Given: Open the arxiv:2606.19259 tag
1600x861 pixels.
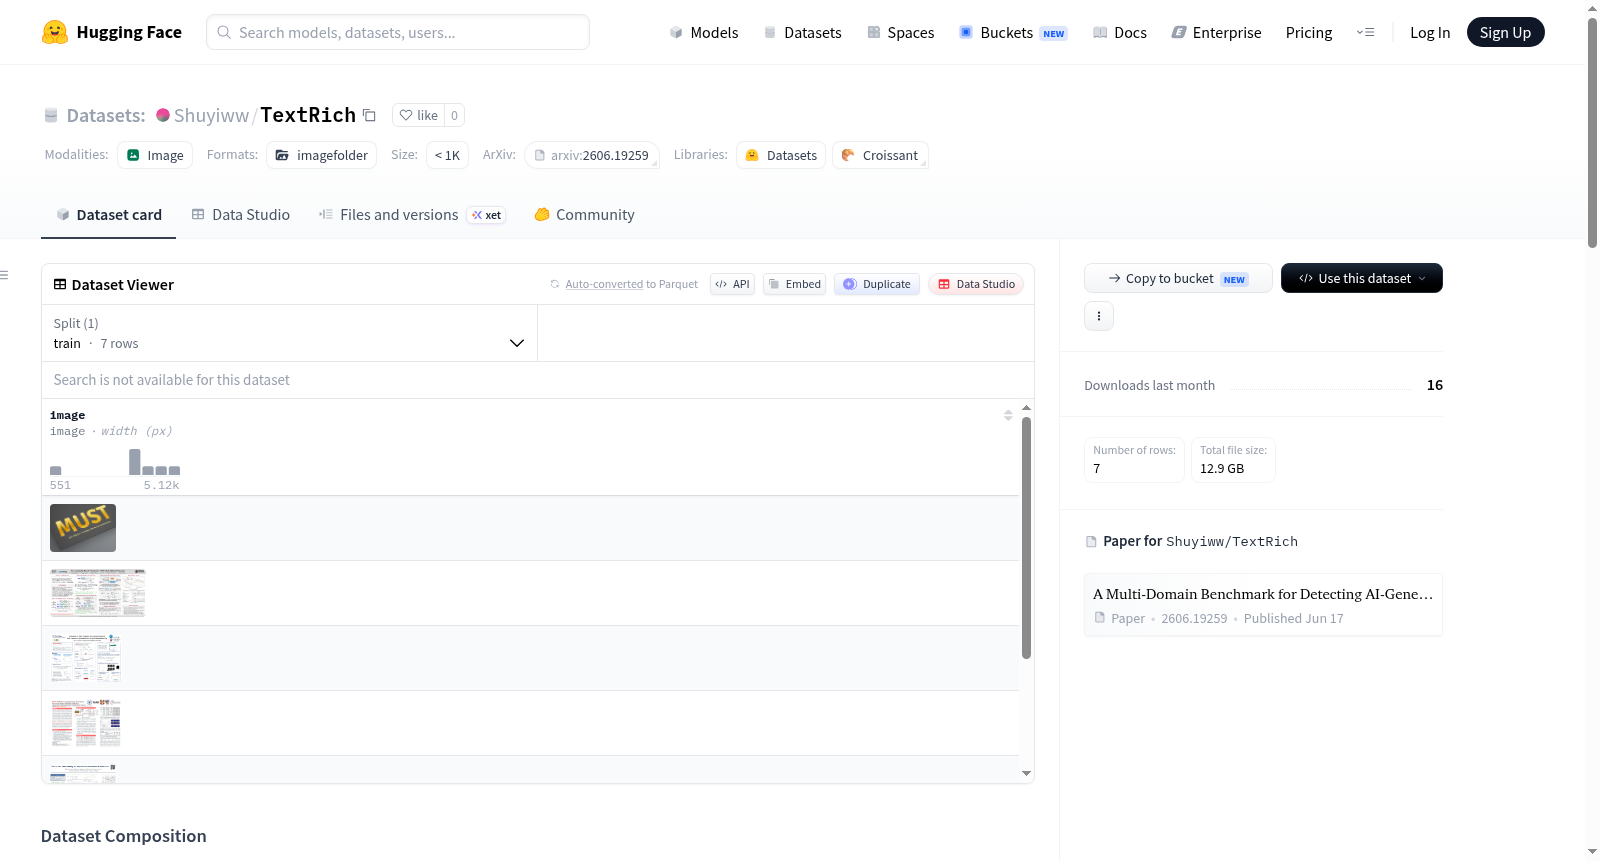Looking at the screenshot, I should [x=591, y=155].
